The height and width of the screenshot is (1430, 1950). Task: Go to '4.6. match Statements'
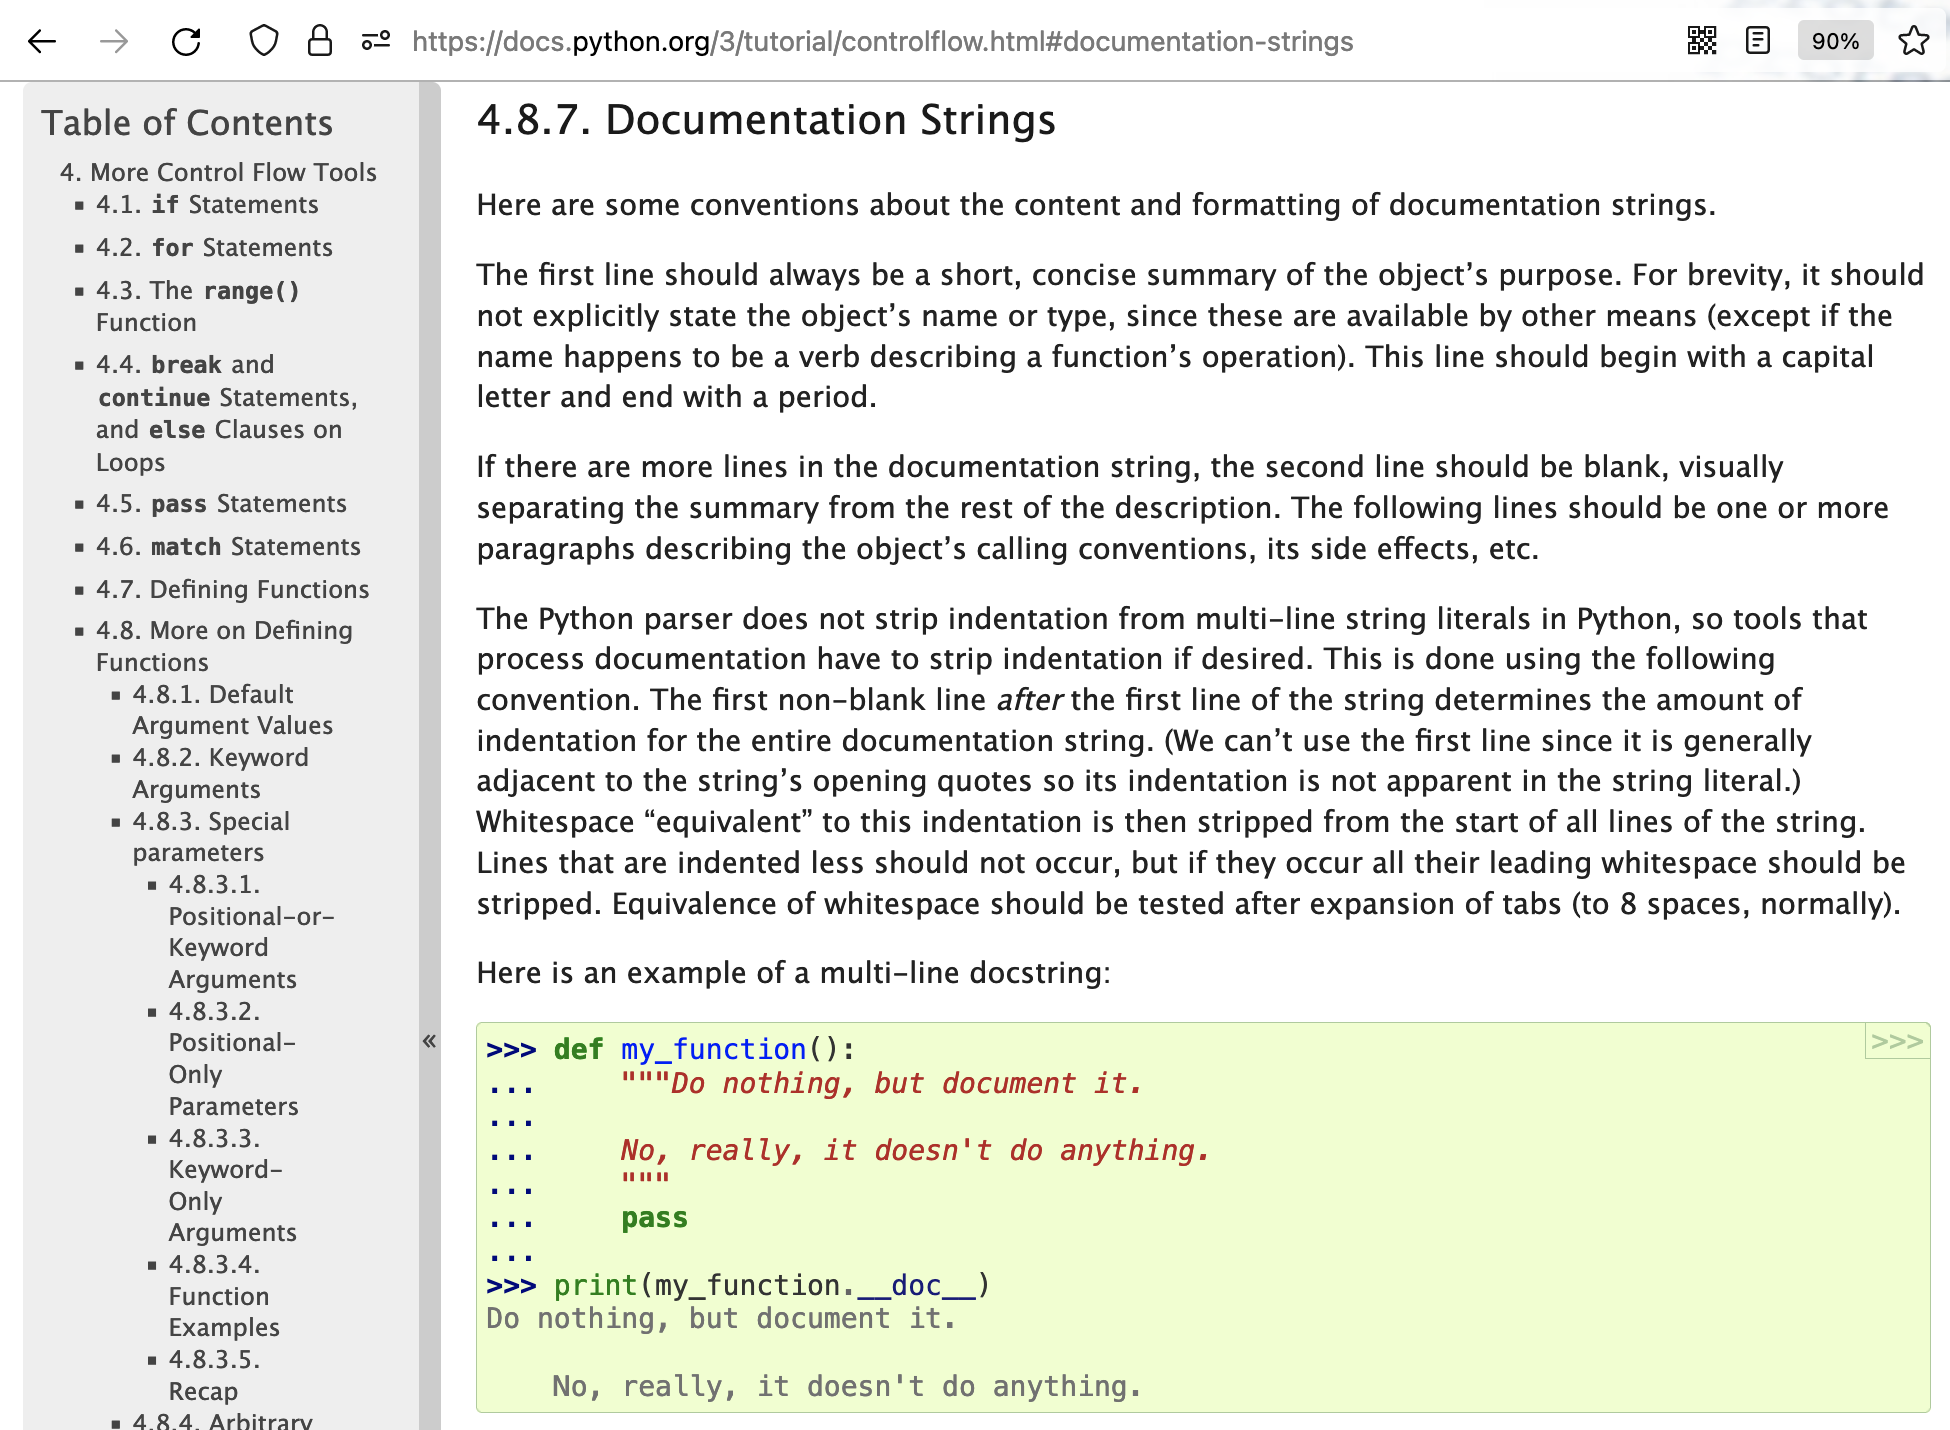click(x=228, y=546)
